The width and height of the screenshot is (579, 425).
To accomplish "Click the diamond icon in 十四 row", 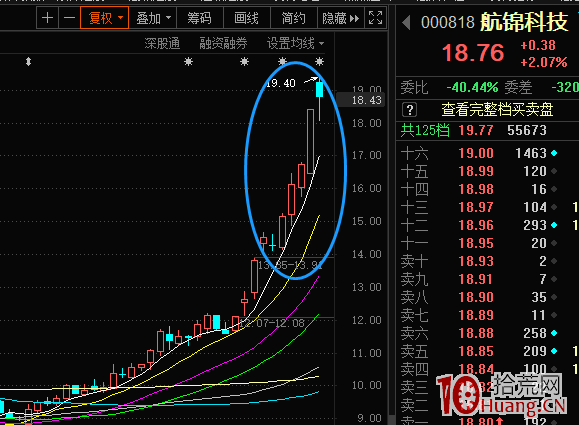I will (x=554, y=189).
